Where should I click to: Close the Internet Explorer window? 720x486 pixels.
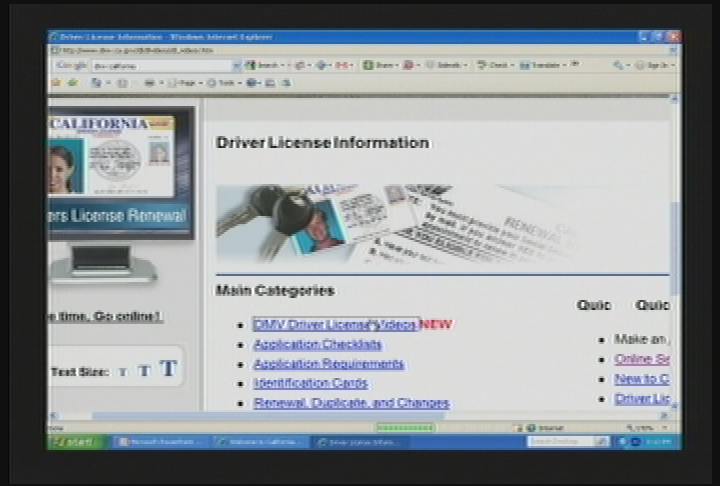point(675,37)
